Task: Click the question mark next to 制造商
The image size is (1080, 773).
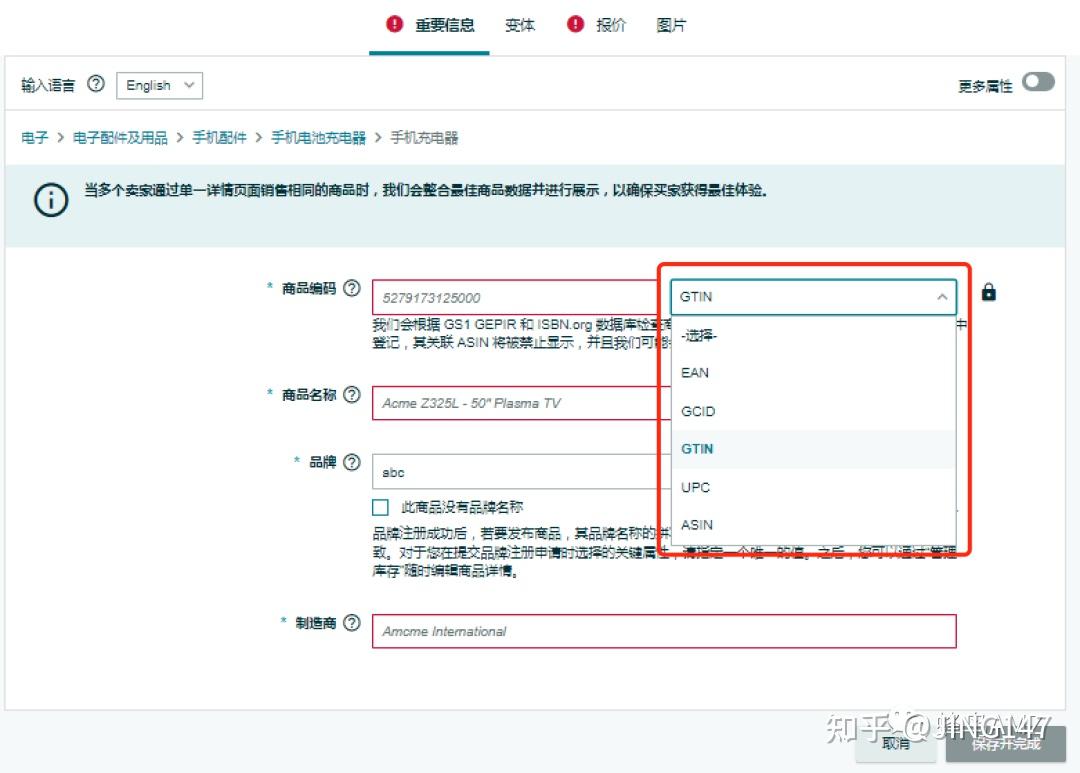Action: 352,622
